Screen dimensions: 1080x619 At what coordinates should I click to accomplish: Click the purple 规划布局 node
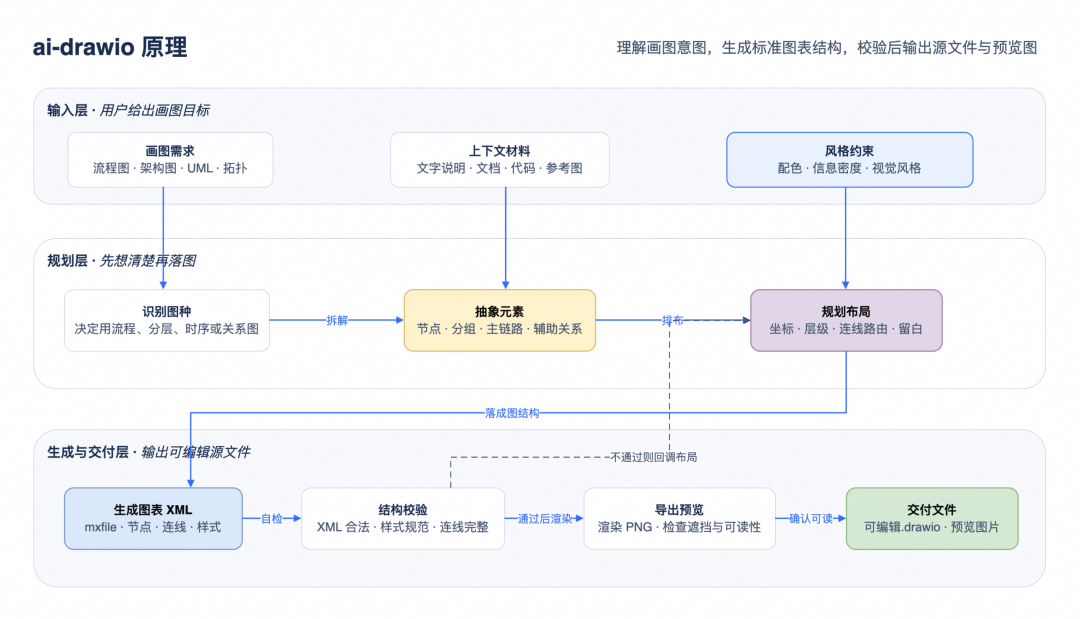coord(846,320)
